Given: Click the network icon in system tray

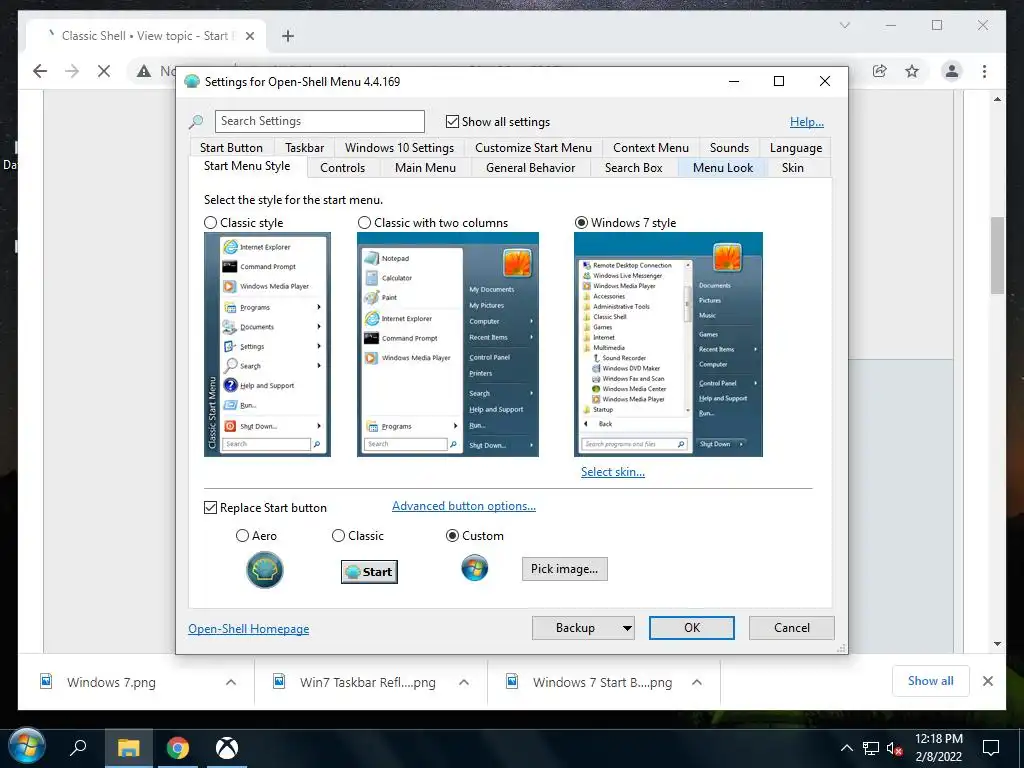Looking at the screenshot, I should pyautogui.click(x=871, y=748).
